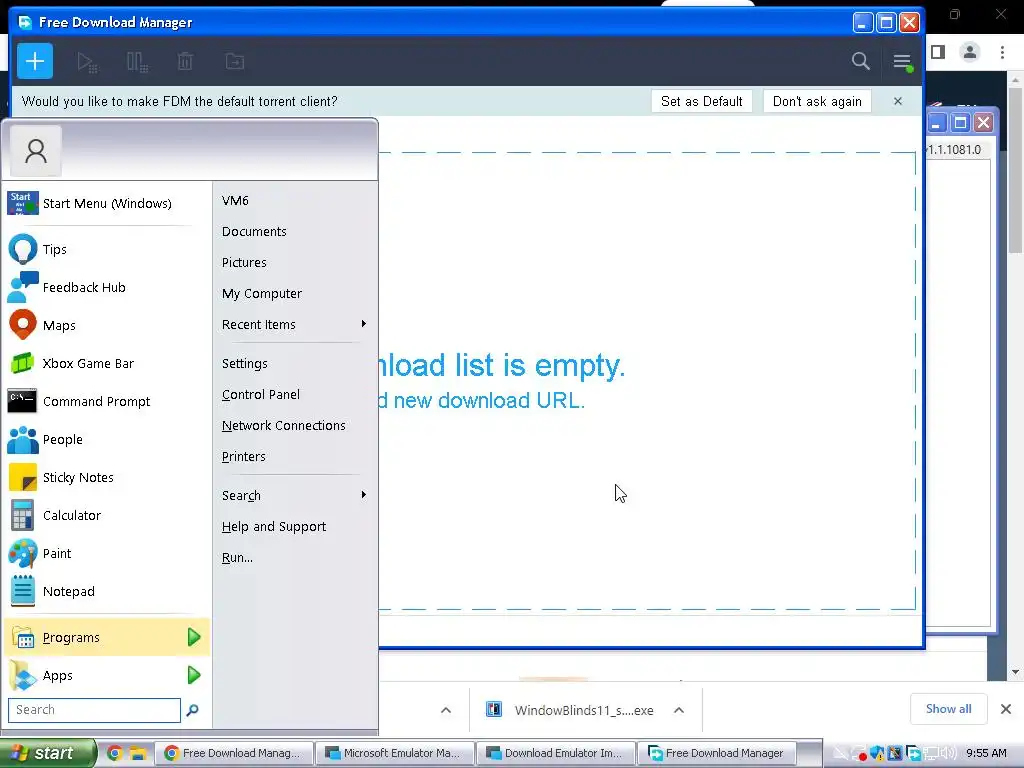Click the taskbar volume icon

click(948, 753)
